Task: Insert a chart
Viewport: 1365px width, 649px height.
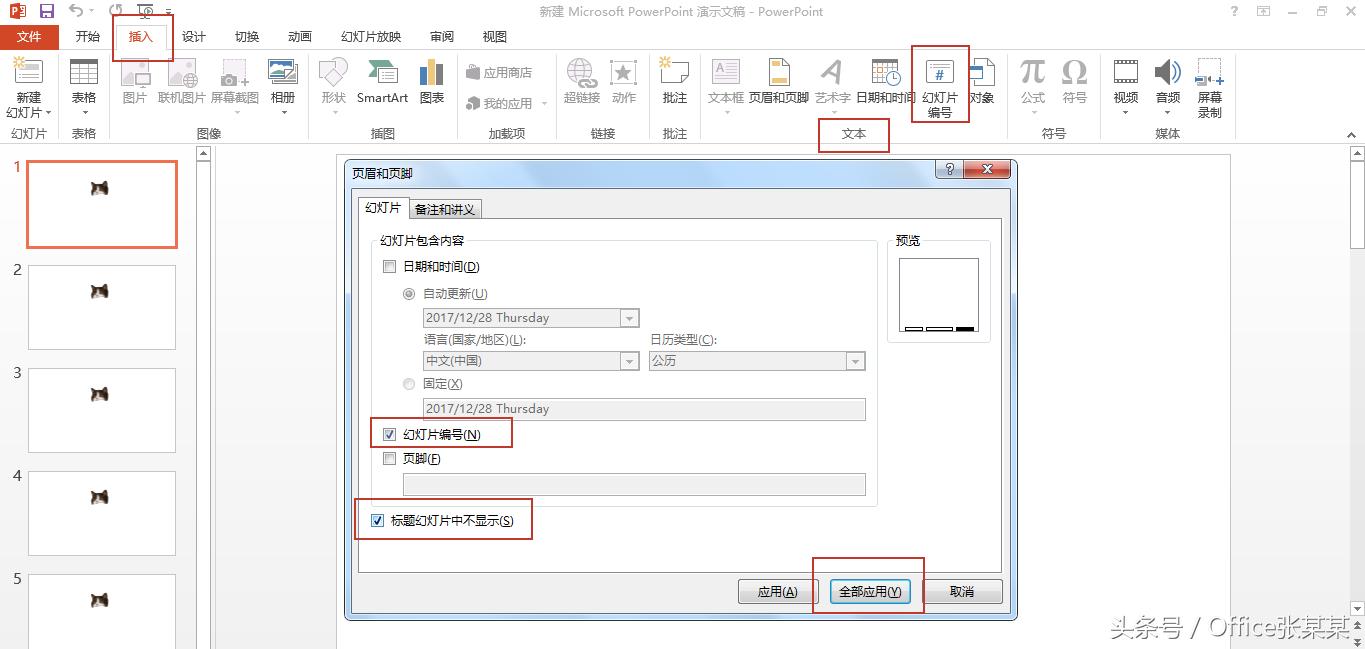Action: tap(430, 85)
